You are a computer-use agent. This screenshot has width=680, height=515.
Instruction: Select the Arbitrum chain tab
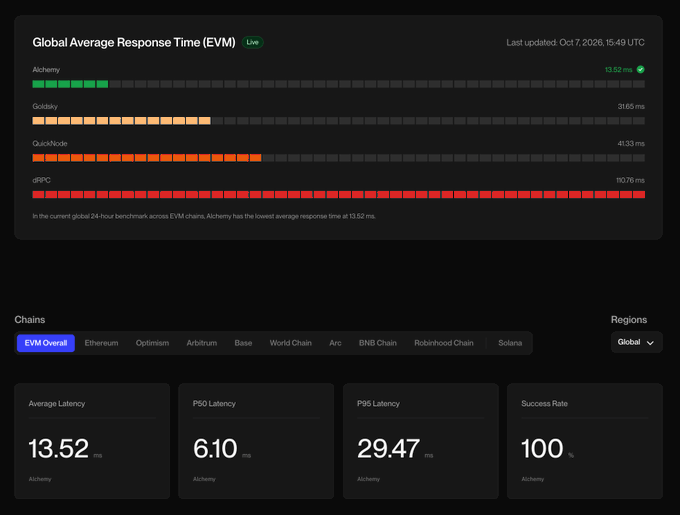(202, 343)
